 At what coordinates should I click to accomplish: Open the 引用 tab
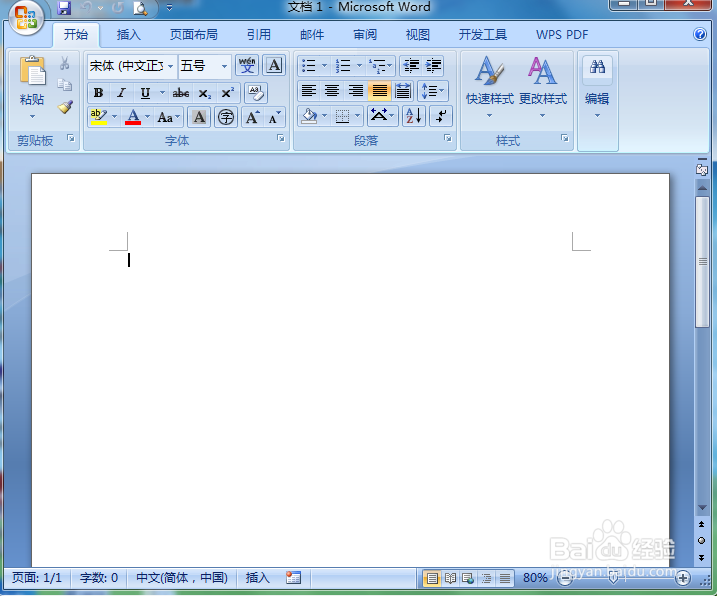point(259,35)
